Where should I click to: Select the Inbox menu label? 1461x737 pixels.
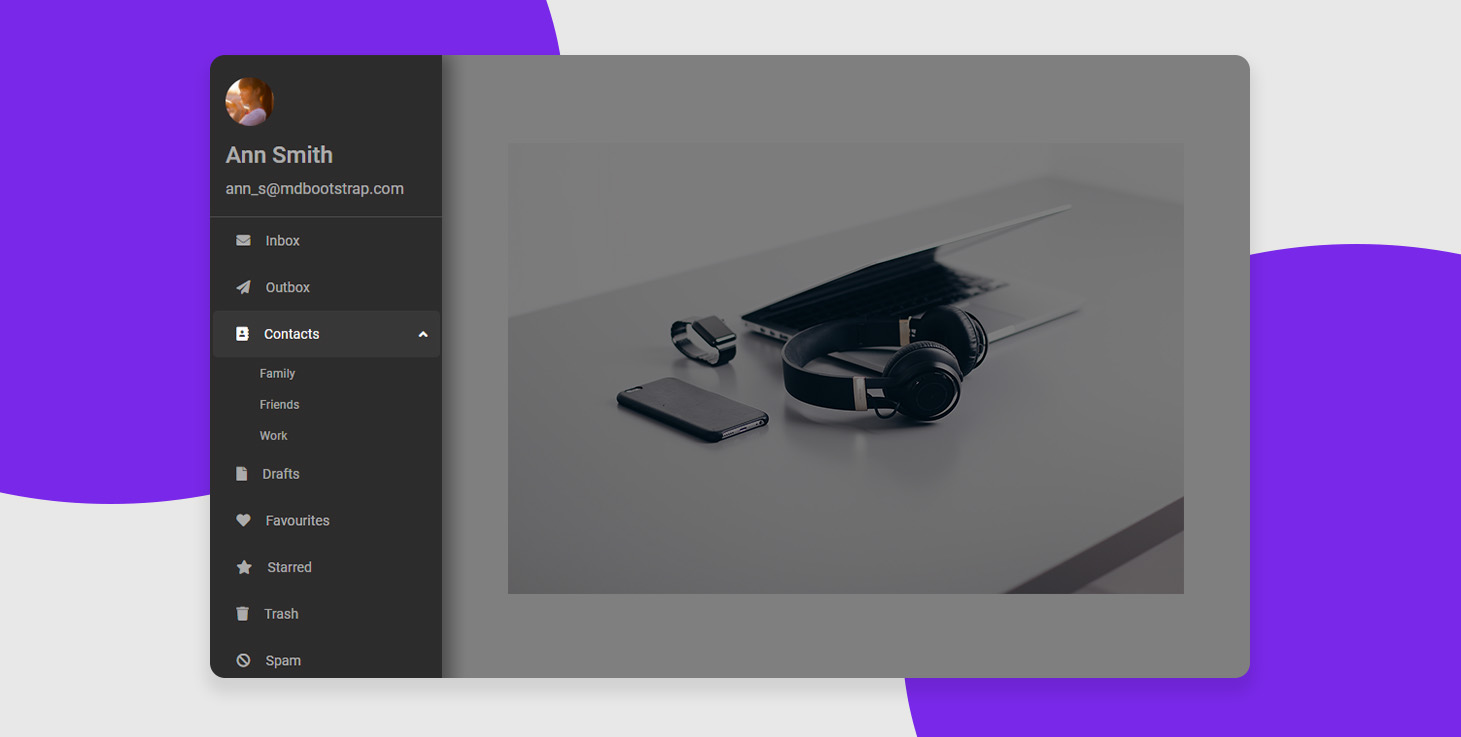[282, 241]
